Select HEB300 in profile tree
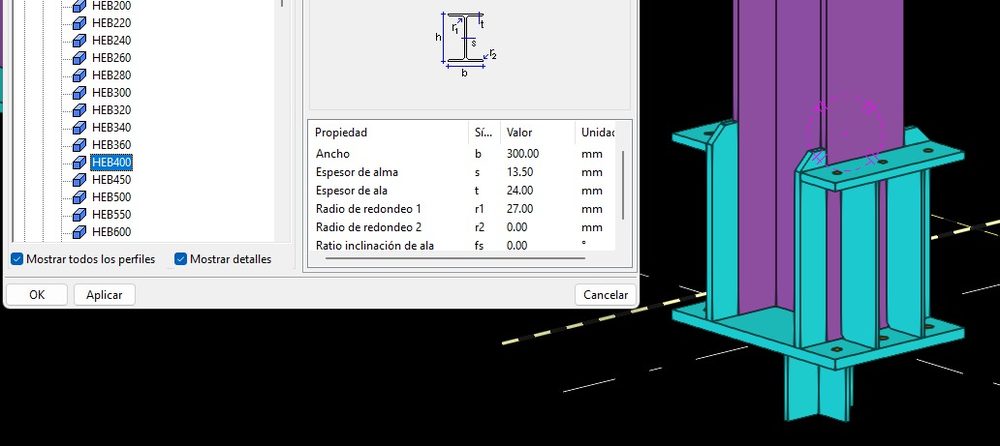The height and width of the screenshot is (446, 1000). tap(112, 93)
